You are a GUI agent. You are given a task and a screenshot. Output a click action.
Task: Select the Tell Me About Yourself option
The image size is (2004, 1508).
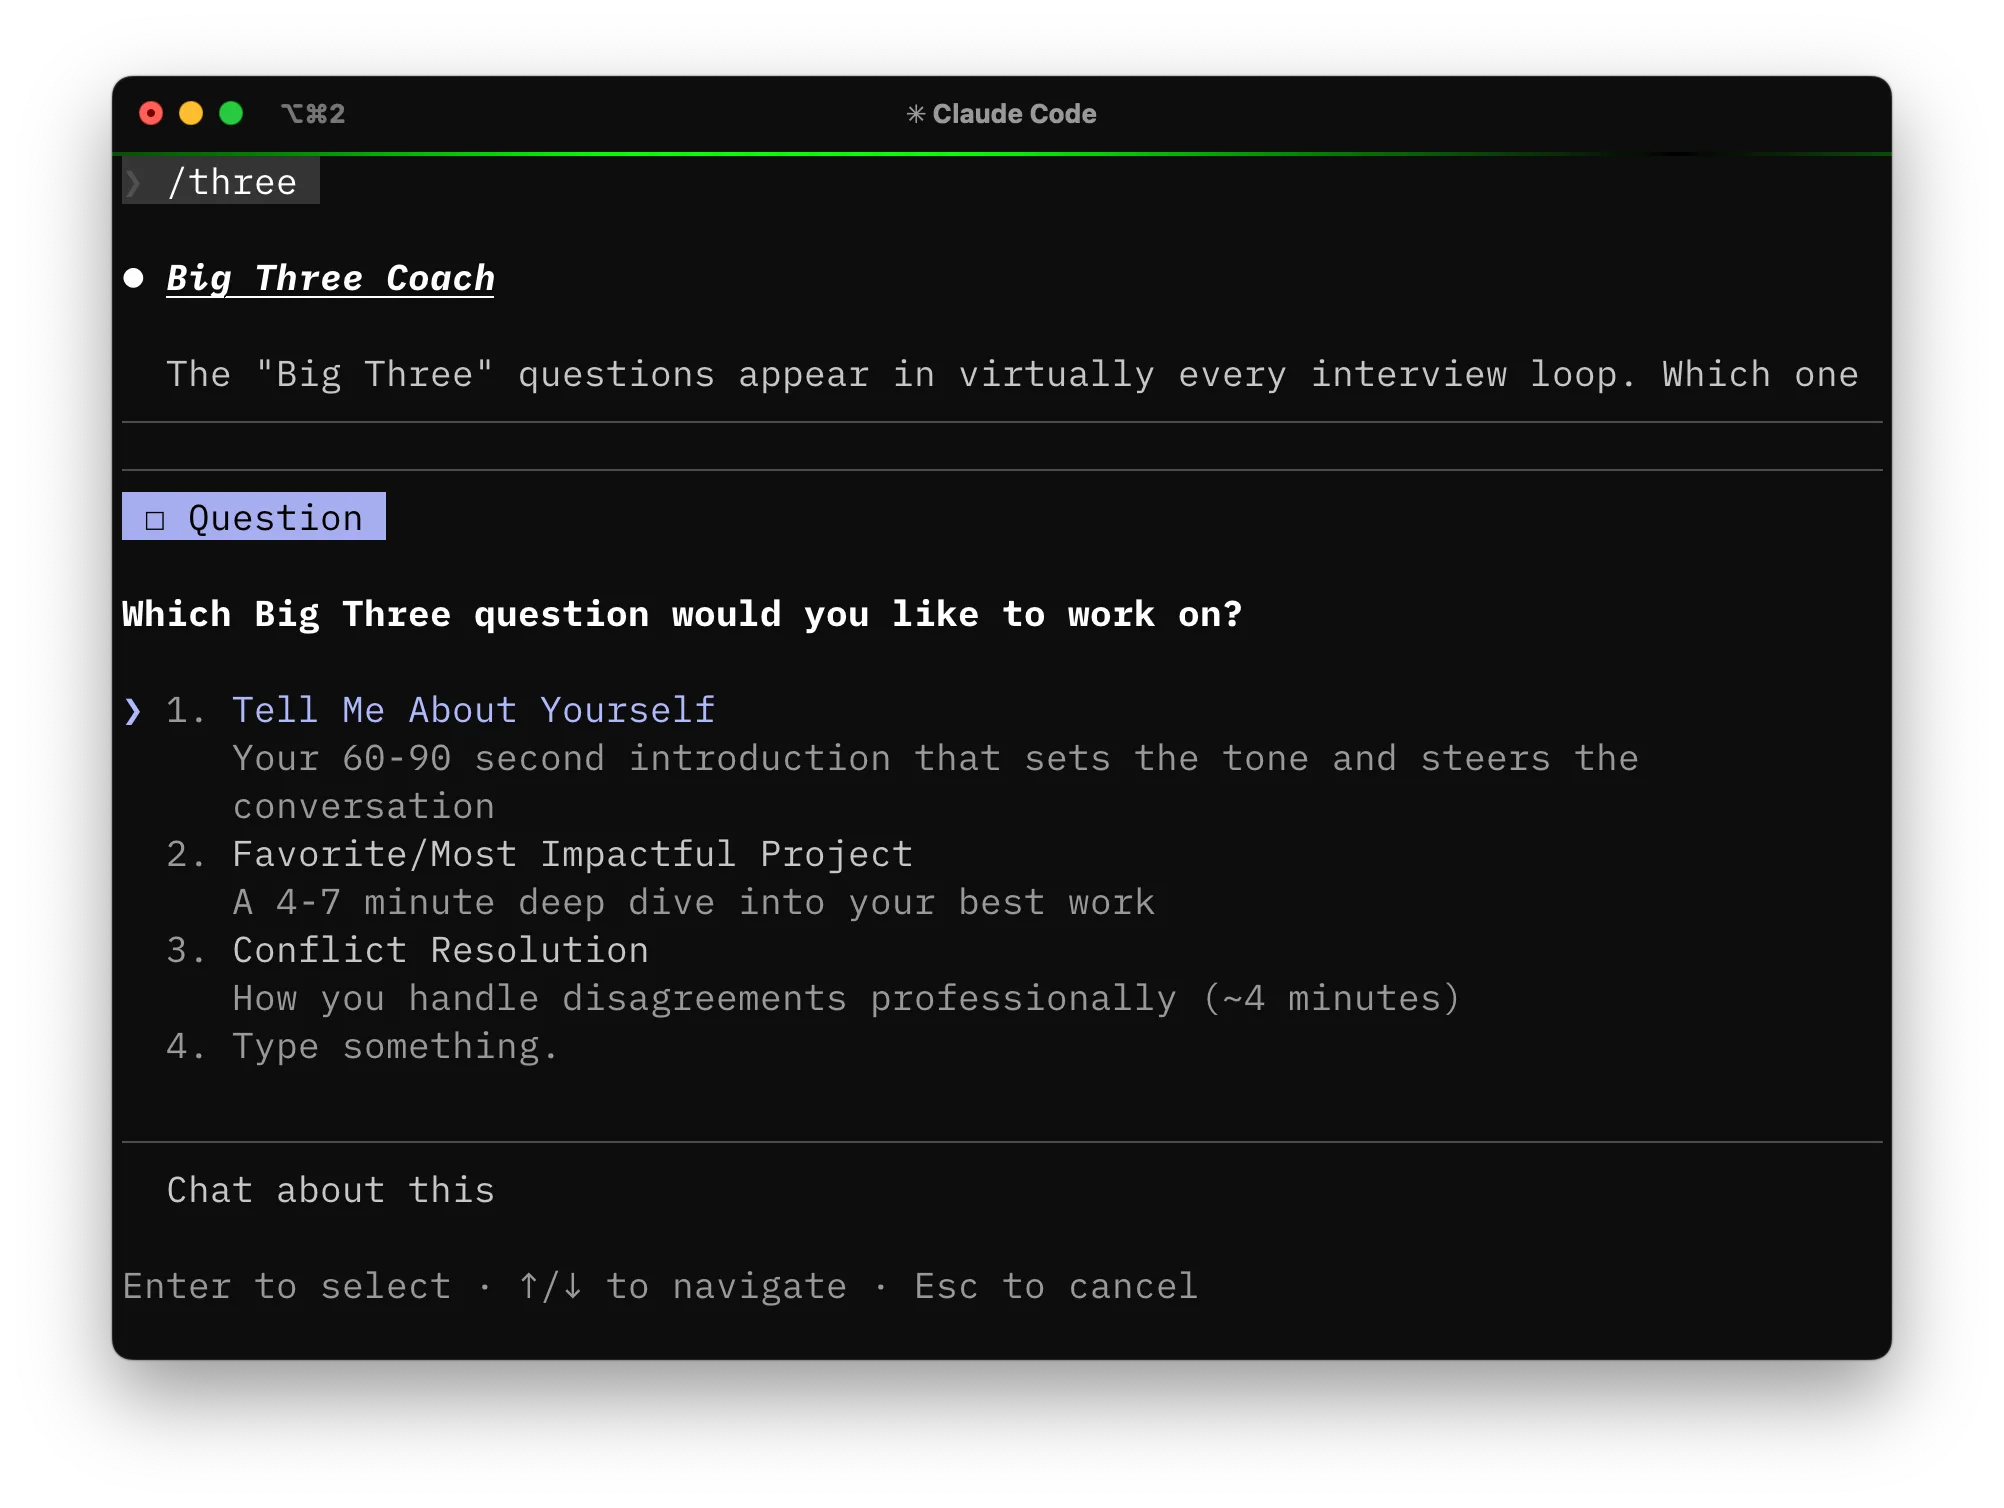pyautogui.click(x=473, y=710)
